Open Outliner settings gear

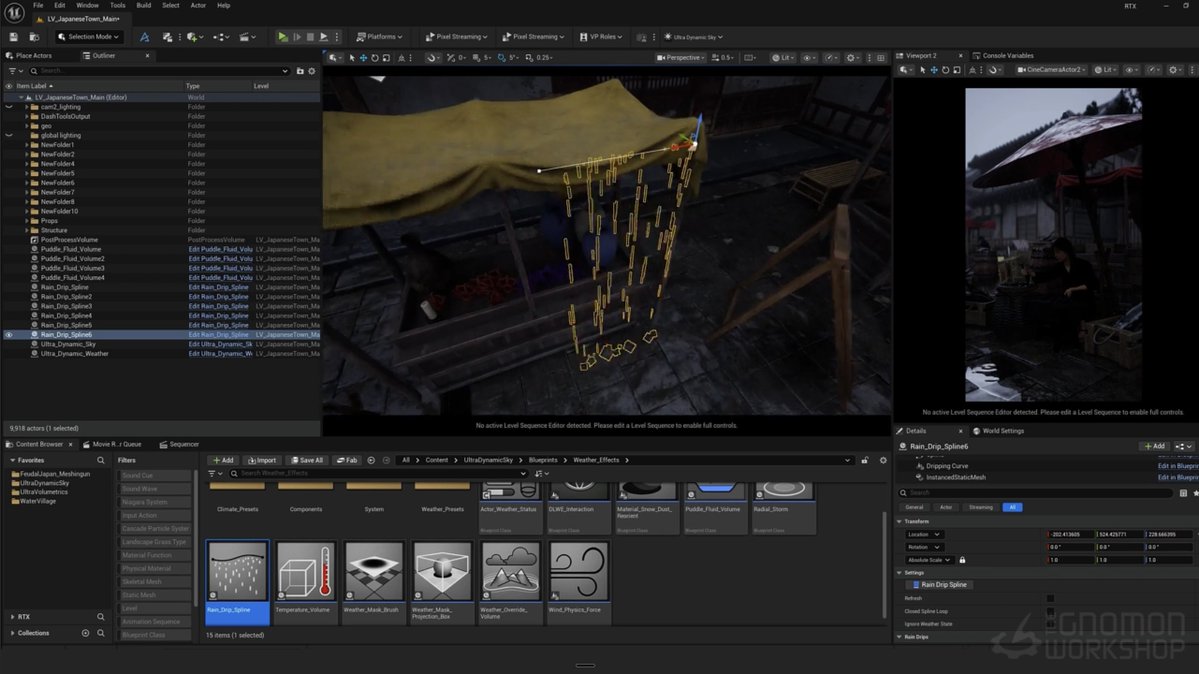311,71
